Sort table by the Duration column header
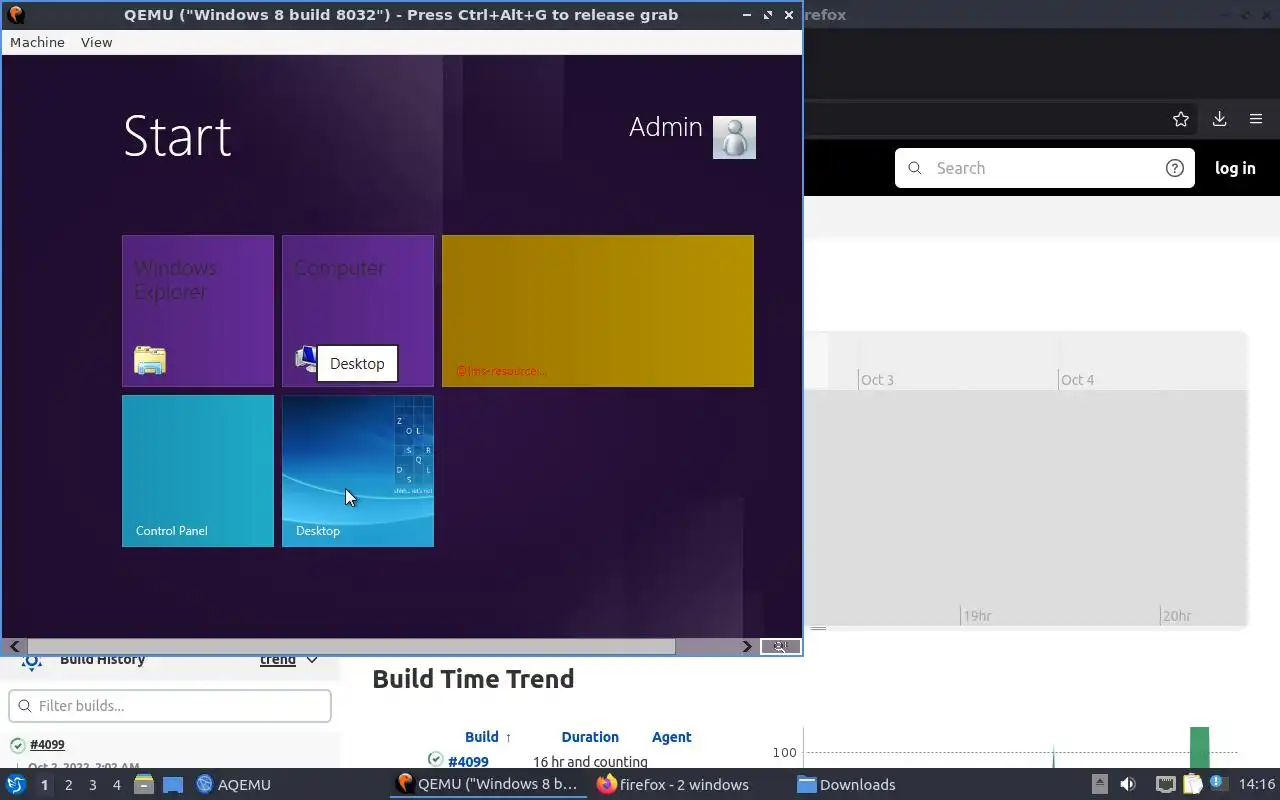The image size is (1280, 800). [x=590, y=737]
